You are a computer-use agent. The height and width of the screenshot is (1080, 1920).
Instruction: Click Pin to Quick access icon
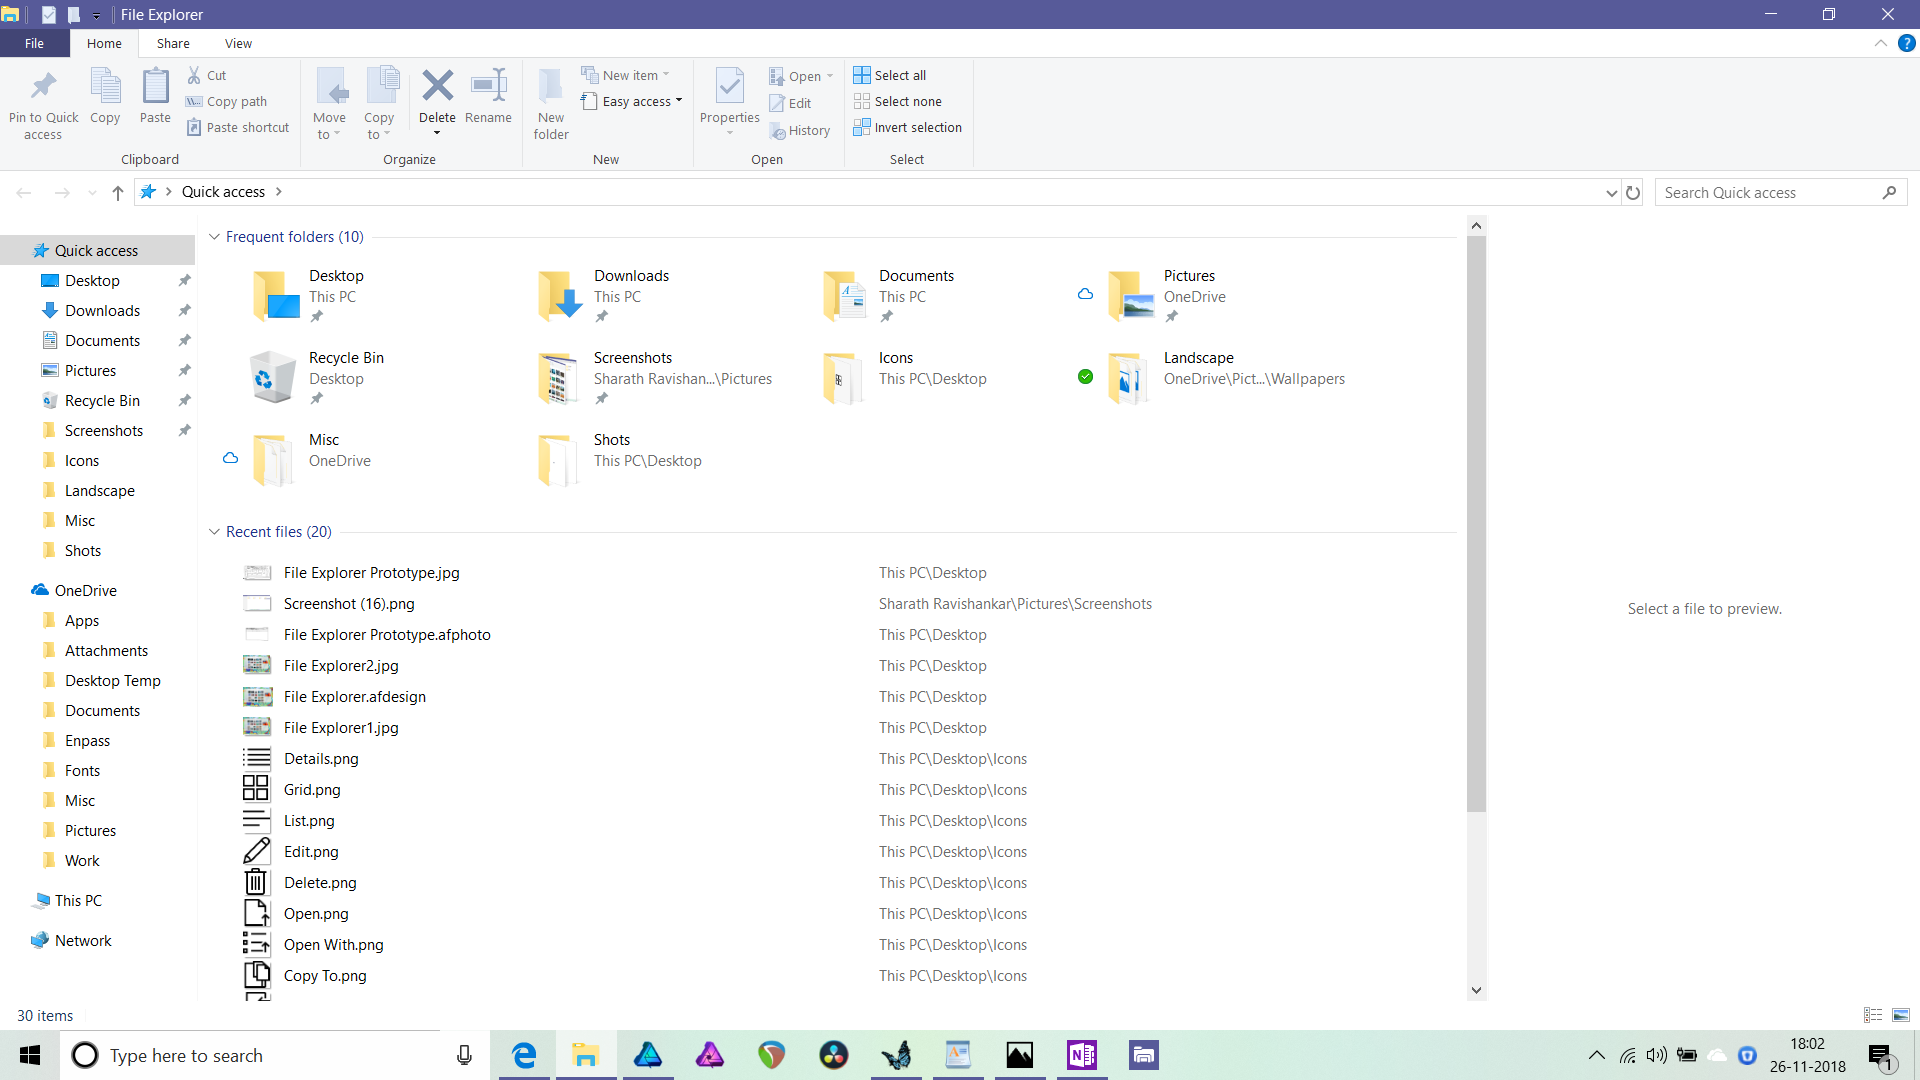pos(43,87)
